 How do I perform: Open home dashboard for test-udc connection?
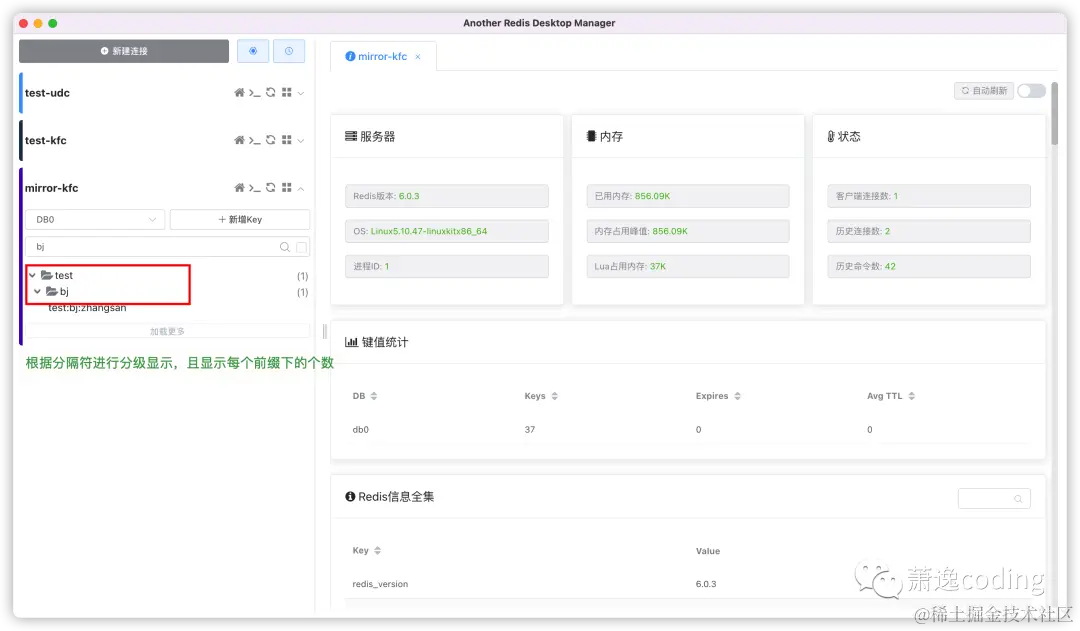pyautogui.click(x=239, y=92)
